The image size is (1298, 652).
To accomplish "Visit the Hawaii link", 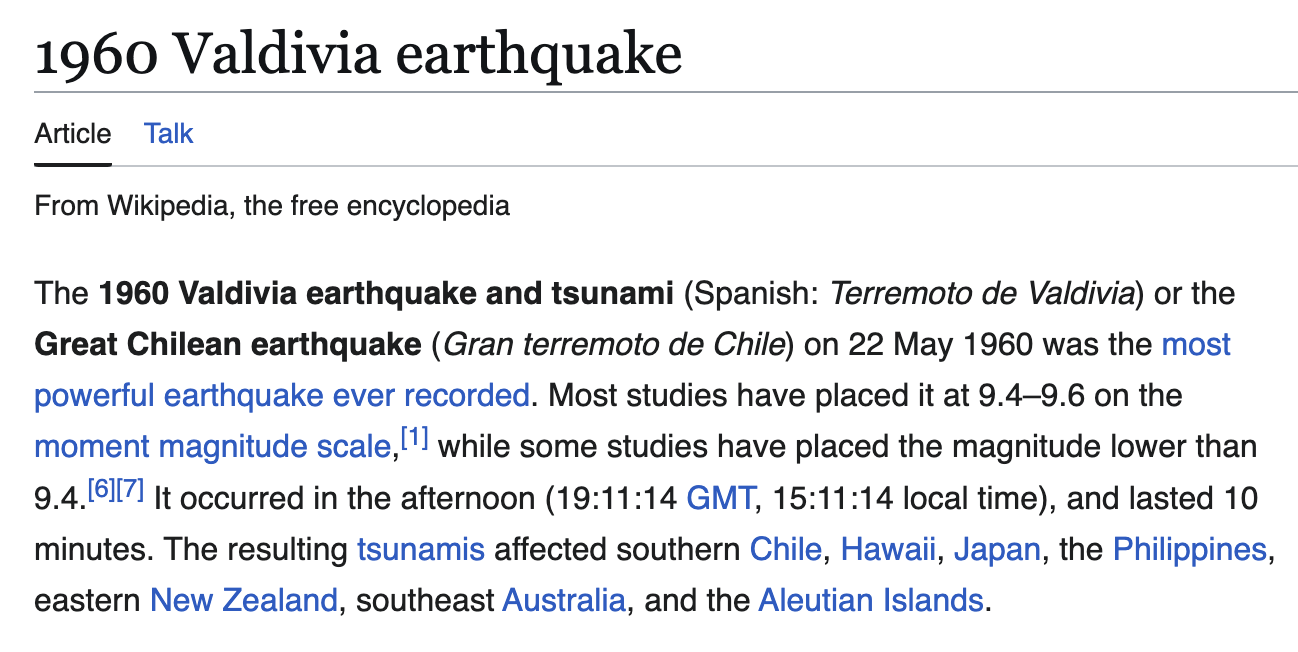I will (888, 550).
